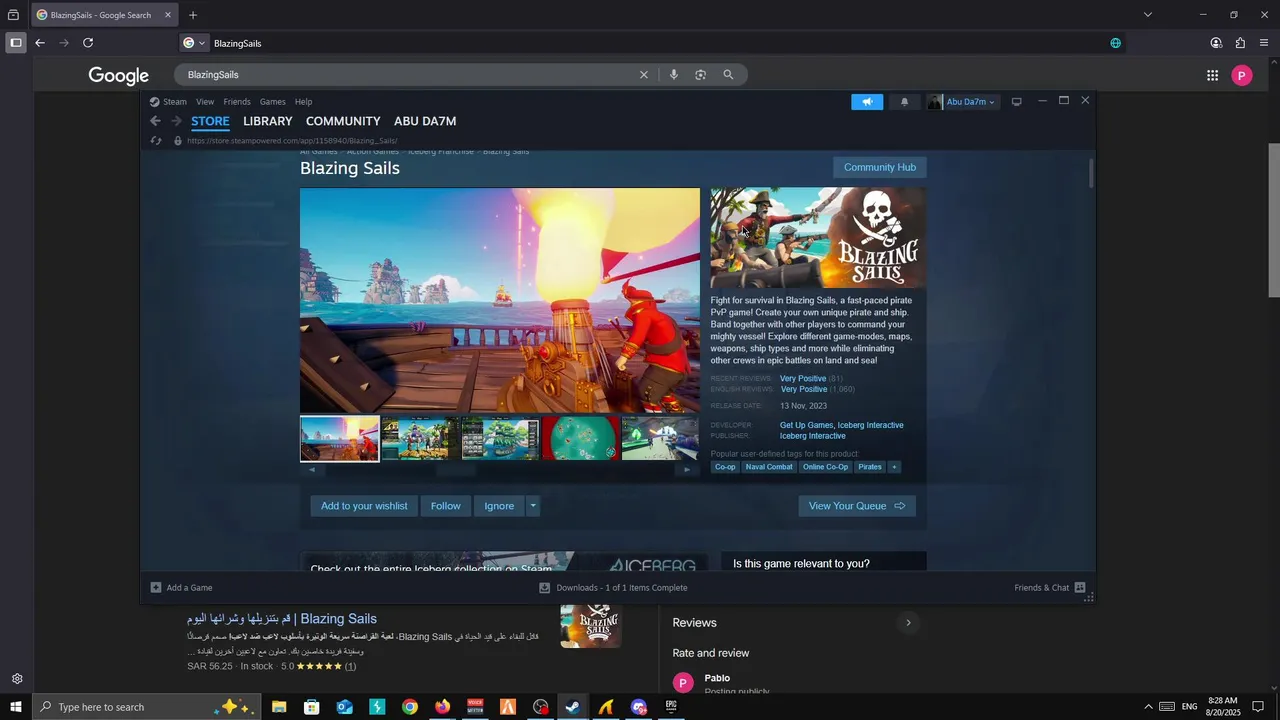1280x720 pixels.
Task: Open File Explorer from taskbar
Action: pos(279,707)
